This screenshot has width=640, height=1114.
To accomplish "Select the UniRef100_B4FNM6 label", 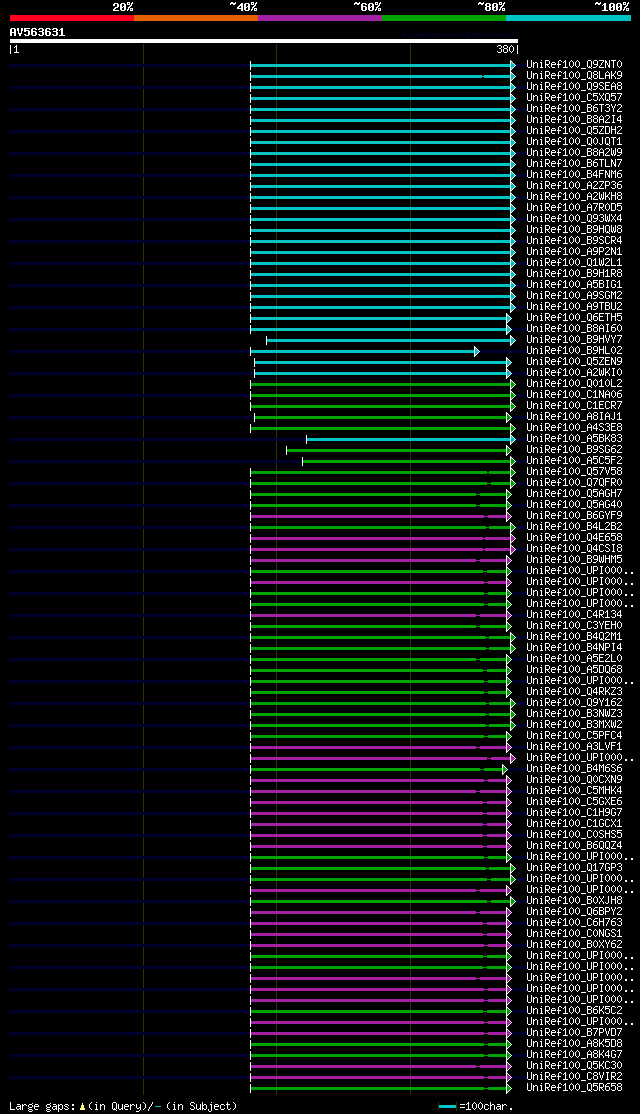I will pos(575,175).
